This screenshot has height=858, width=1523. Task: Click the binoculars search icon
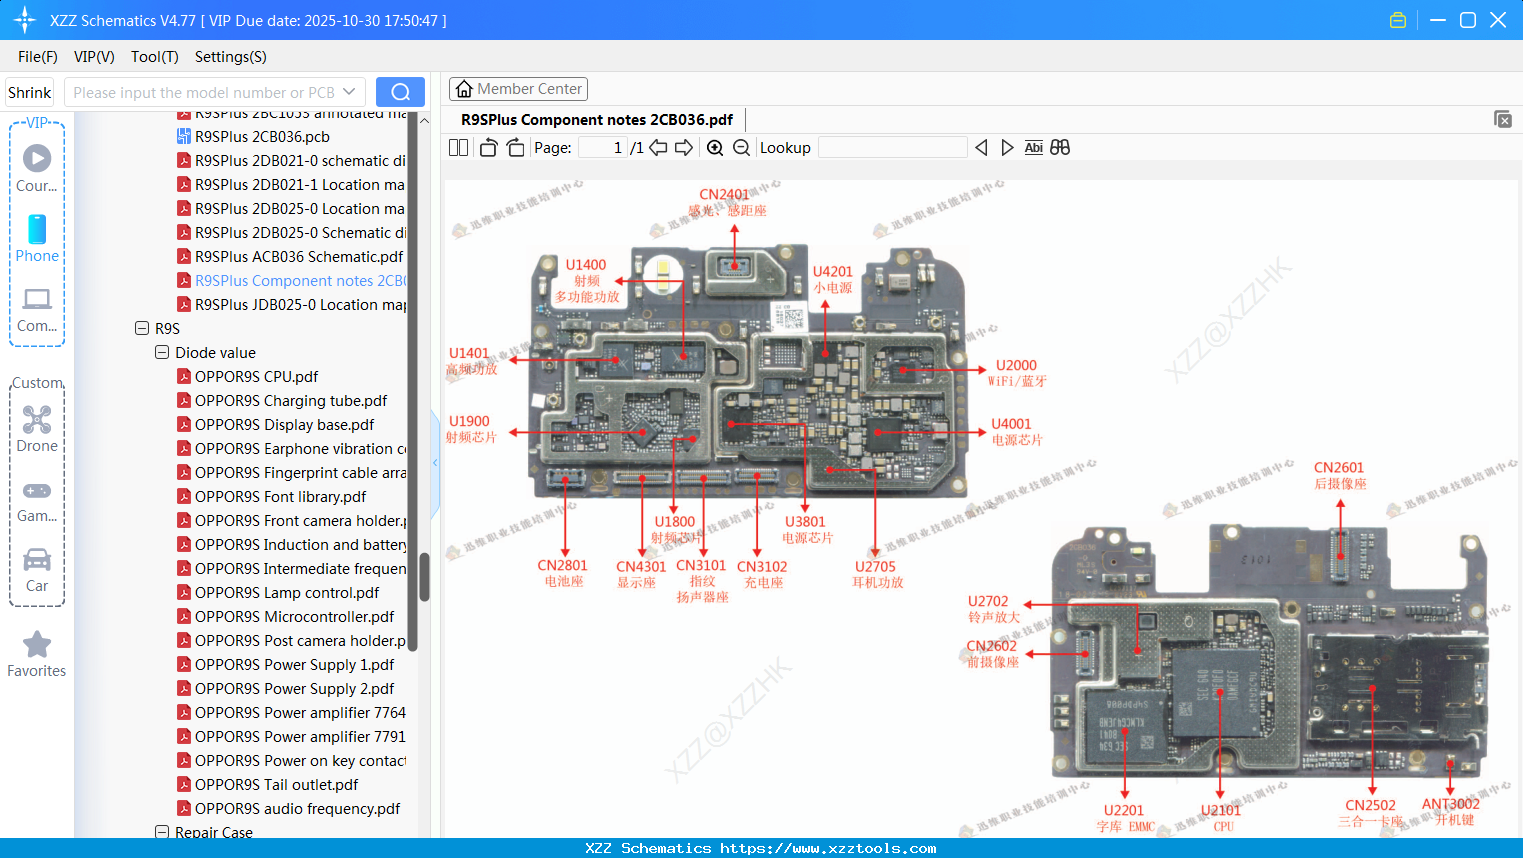click(1060, 148)
